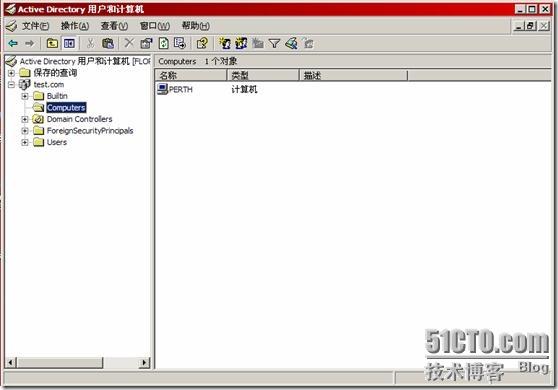Sort by the 描述 column header
This screenshot has height=390, width=558.
pos(353,75)
